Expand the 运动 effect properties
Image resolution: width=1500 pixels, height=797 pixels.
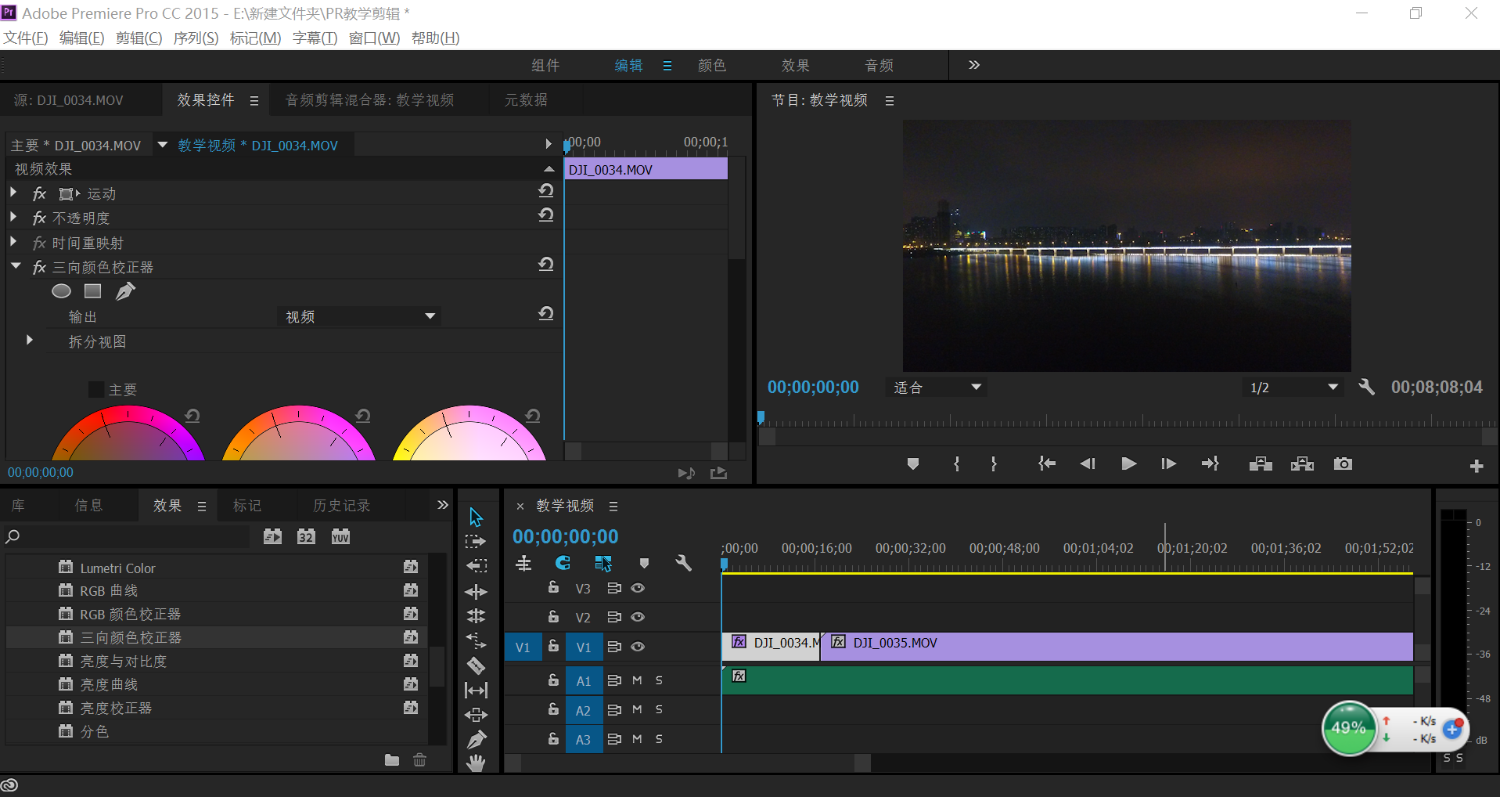(x=14, y=192)
